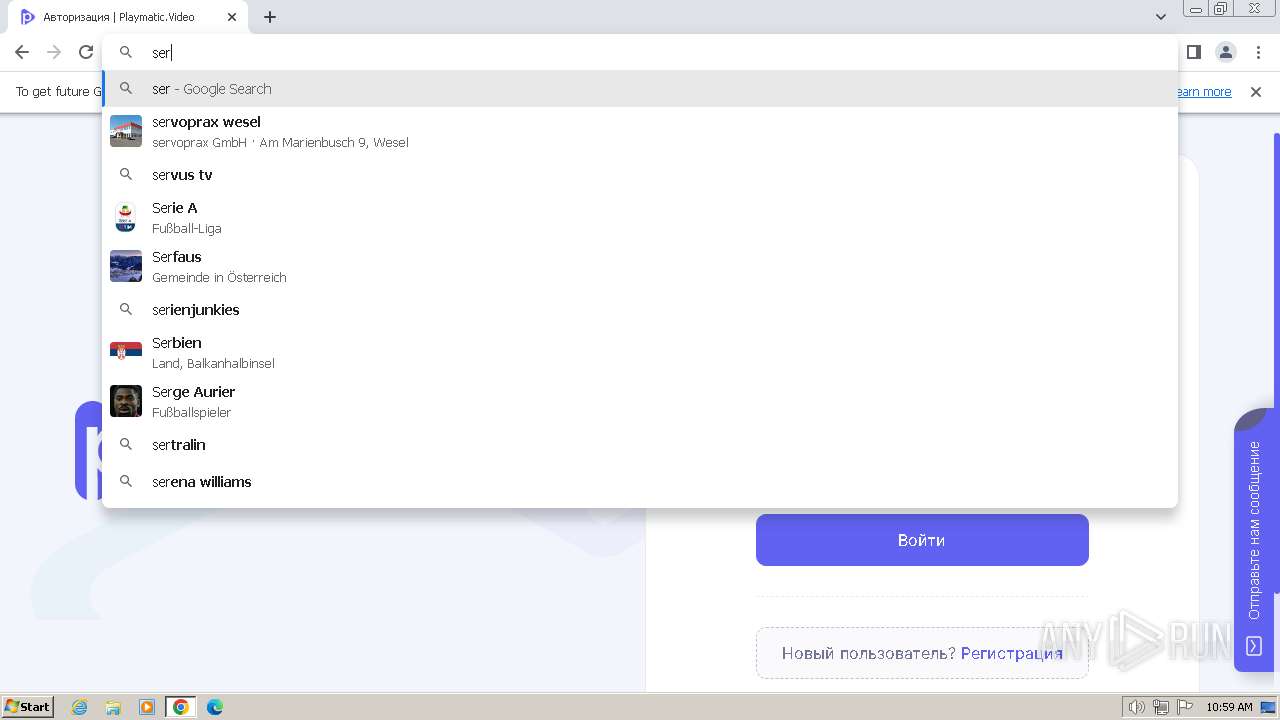Click search icon beside 'servus tv'

tap(126, 174)
